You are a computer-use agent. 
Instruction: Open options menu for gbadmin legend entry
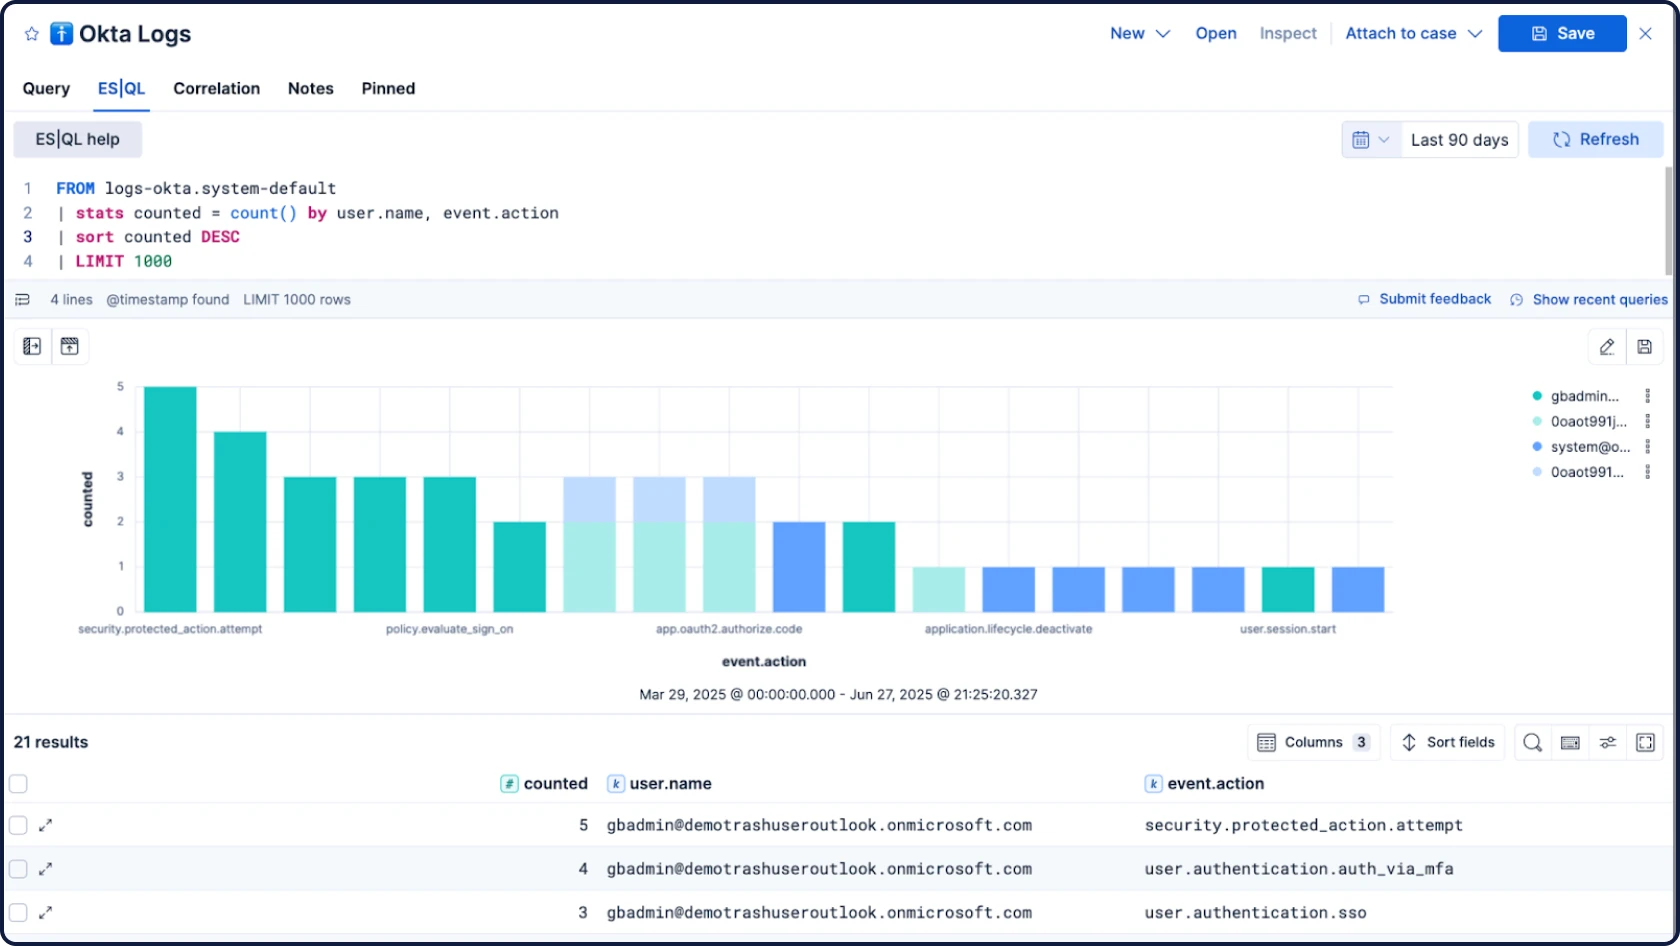[x=1648, y=396]
